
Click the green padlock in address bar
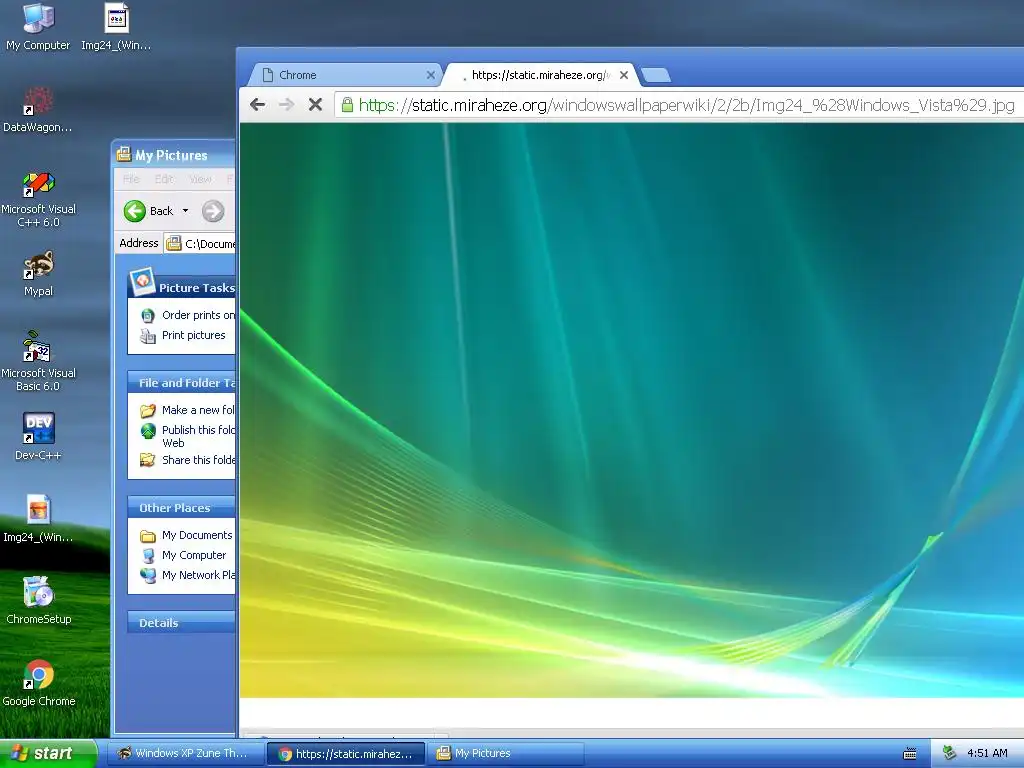(x=347, y=104)
